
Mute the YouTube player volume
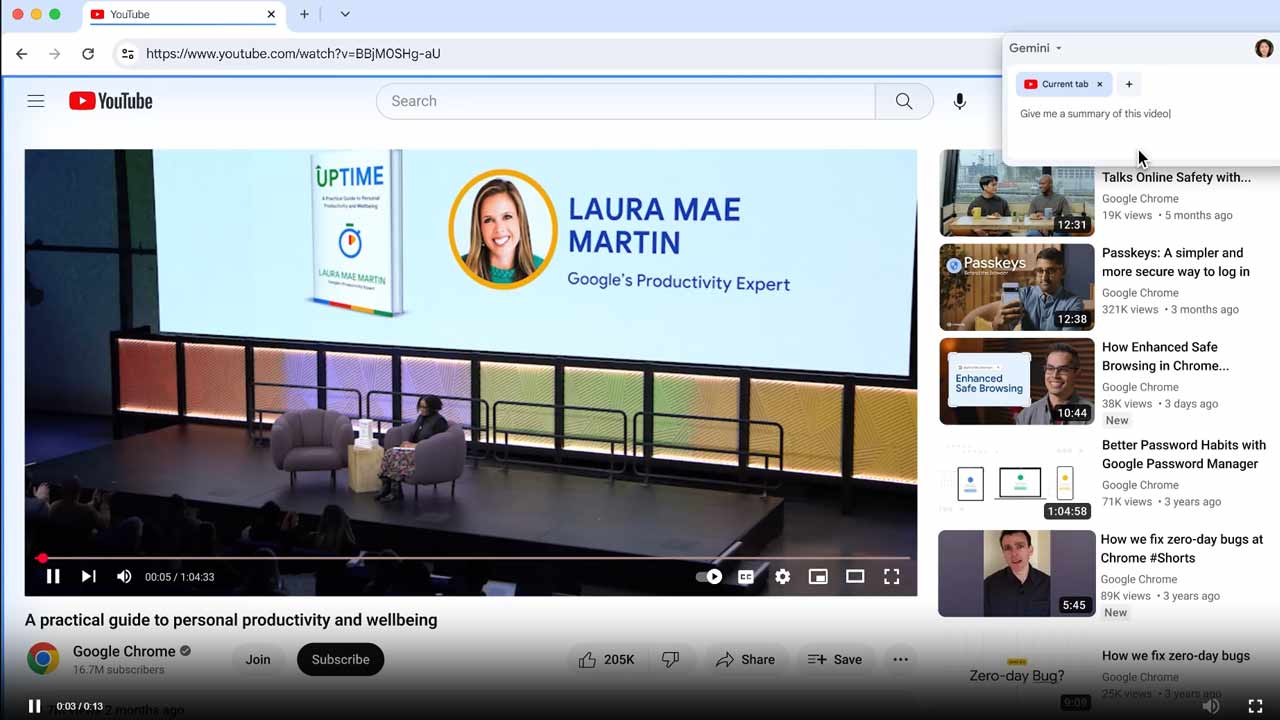[x=124, y=576]
